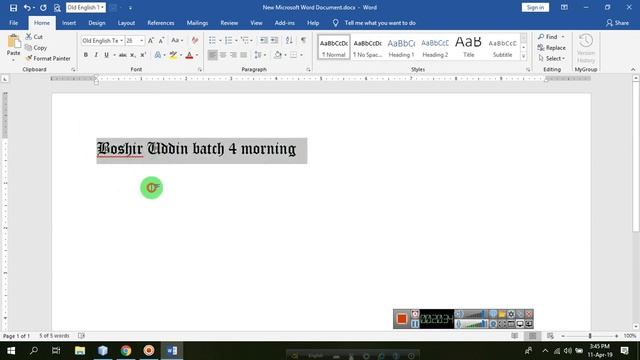Cut the selected text
This screenshot has height=360, width=640.
(x=34, y=37)
